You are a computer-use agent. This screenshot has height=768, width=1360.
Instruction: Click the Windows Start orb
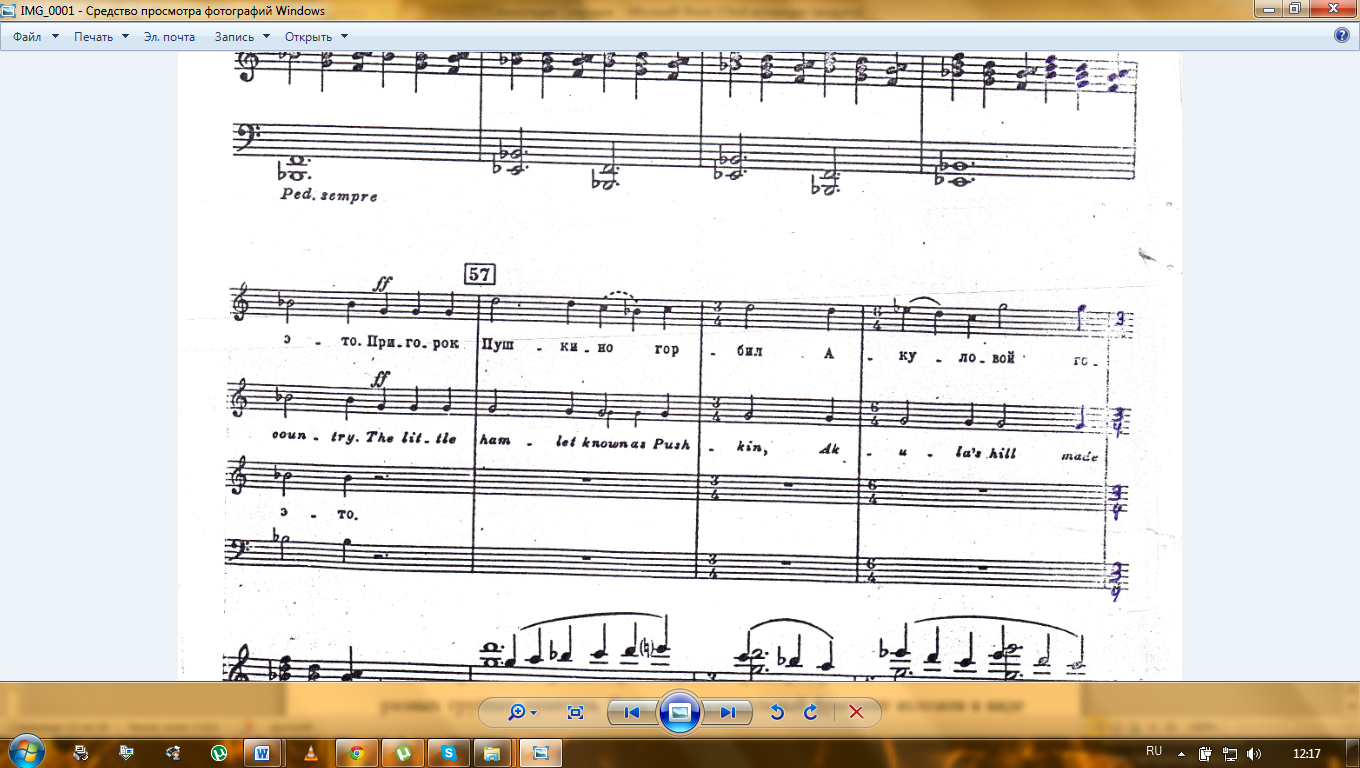(x=28, y=751)
